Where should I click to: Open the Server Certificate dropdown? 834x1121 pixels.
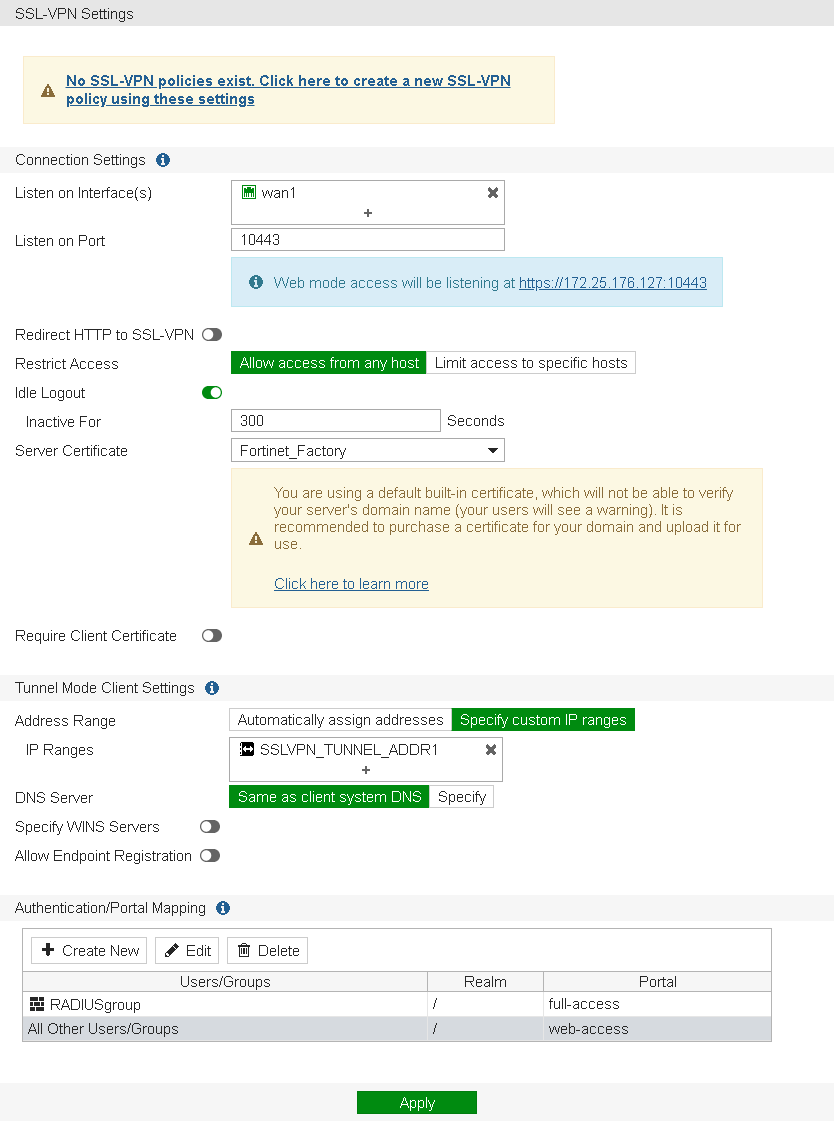pyautogui.click(x=368, y=450)
